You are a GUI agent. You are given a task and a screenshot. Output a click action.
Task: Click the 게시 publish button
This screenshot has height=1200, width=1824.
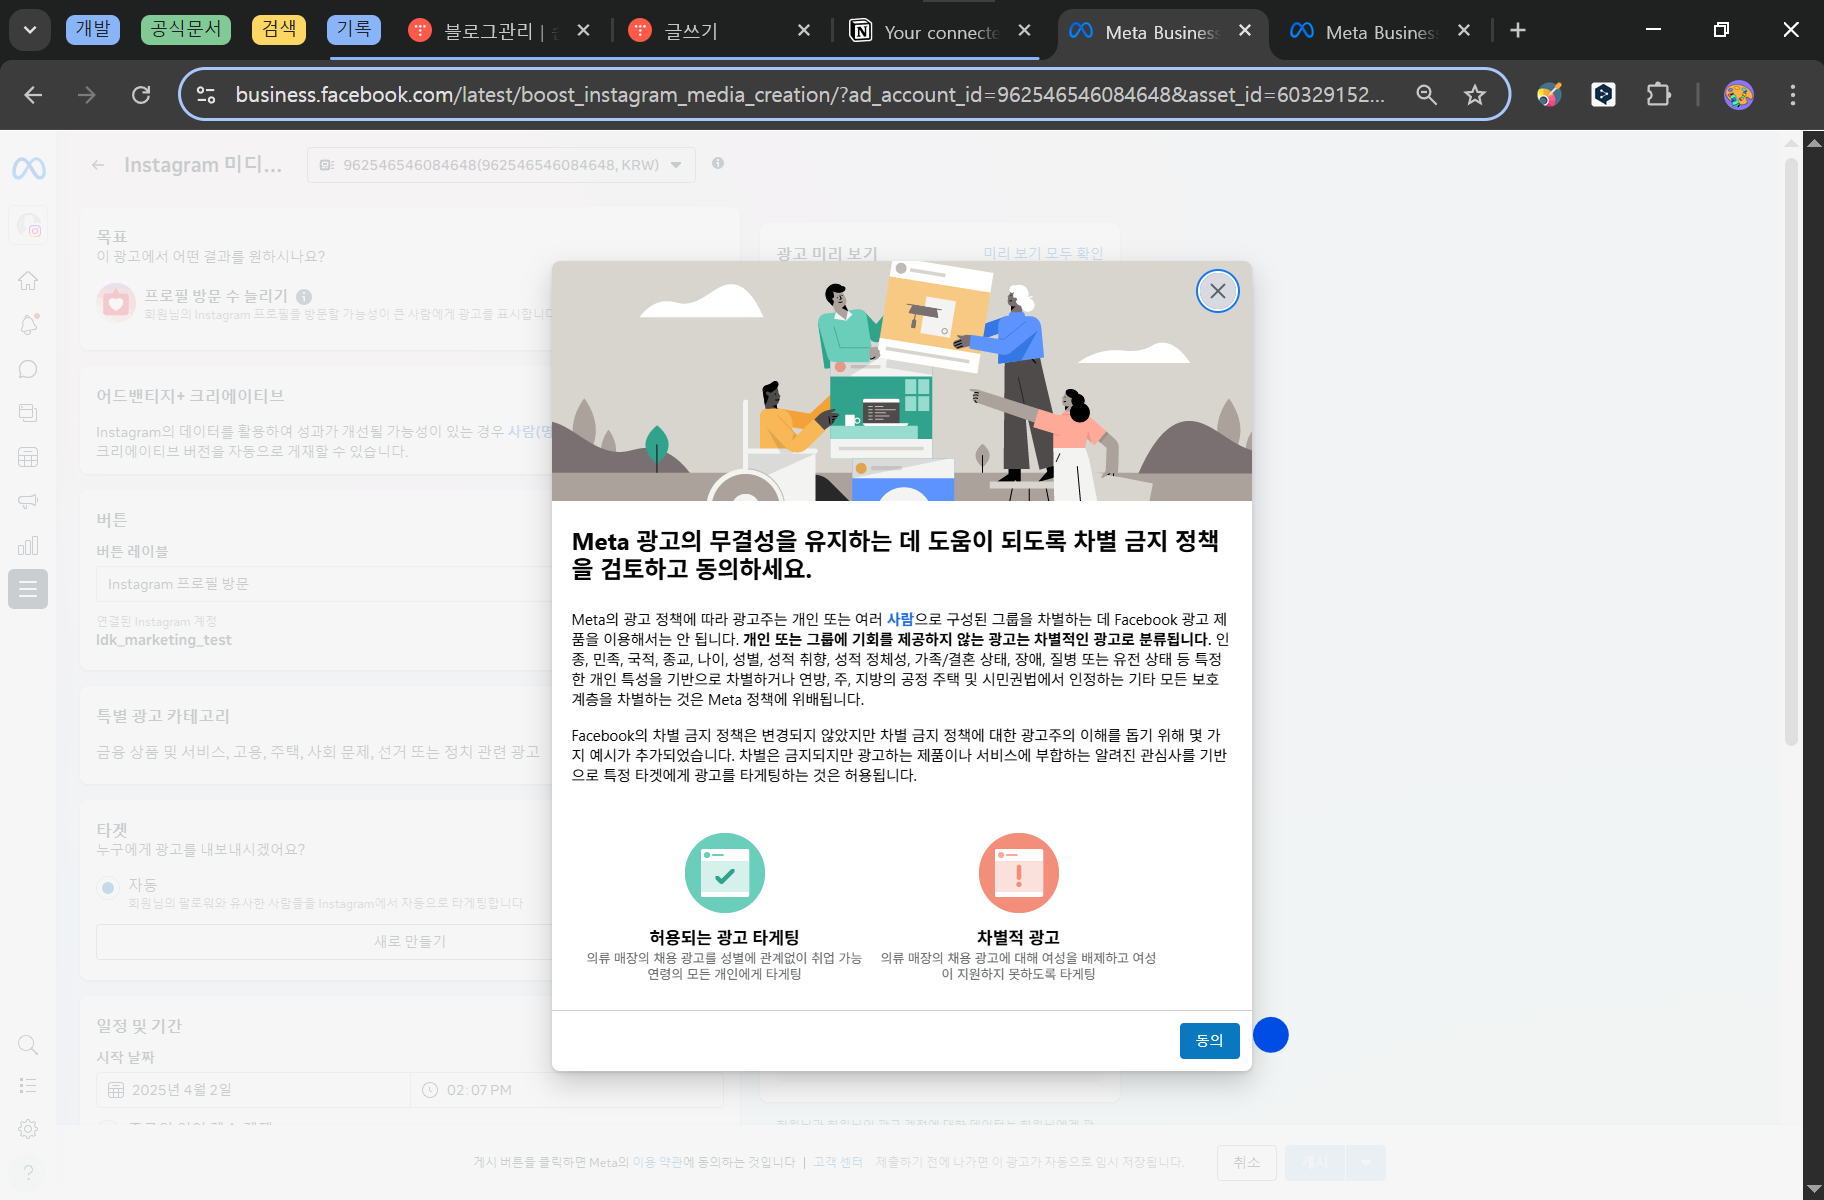pyautogui.click(x=1315, y=1162)
